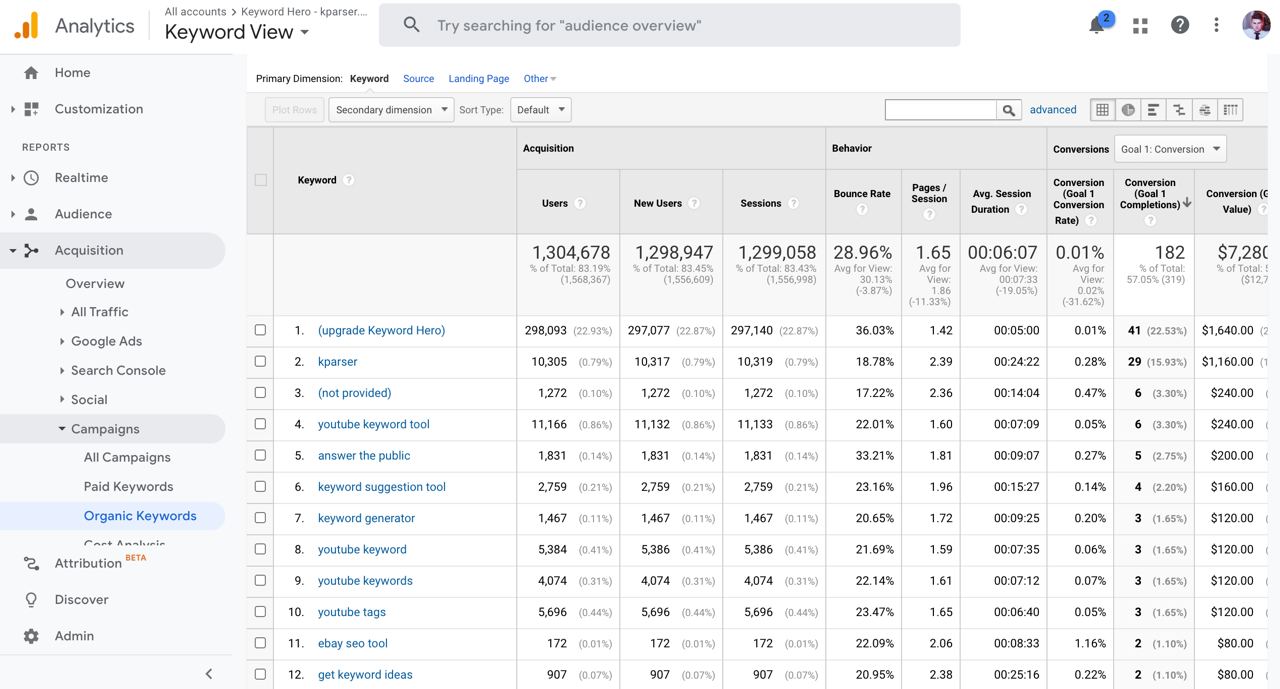Open the Goal 1: Conversion dropdown
The height and width of the screenshot is (689, 1280).
coord(1170,149)
